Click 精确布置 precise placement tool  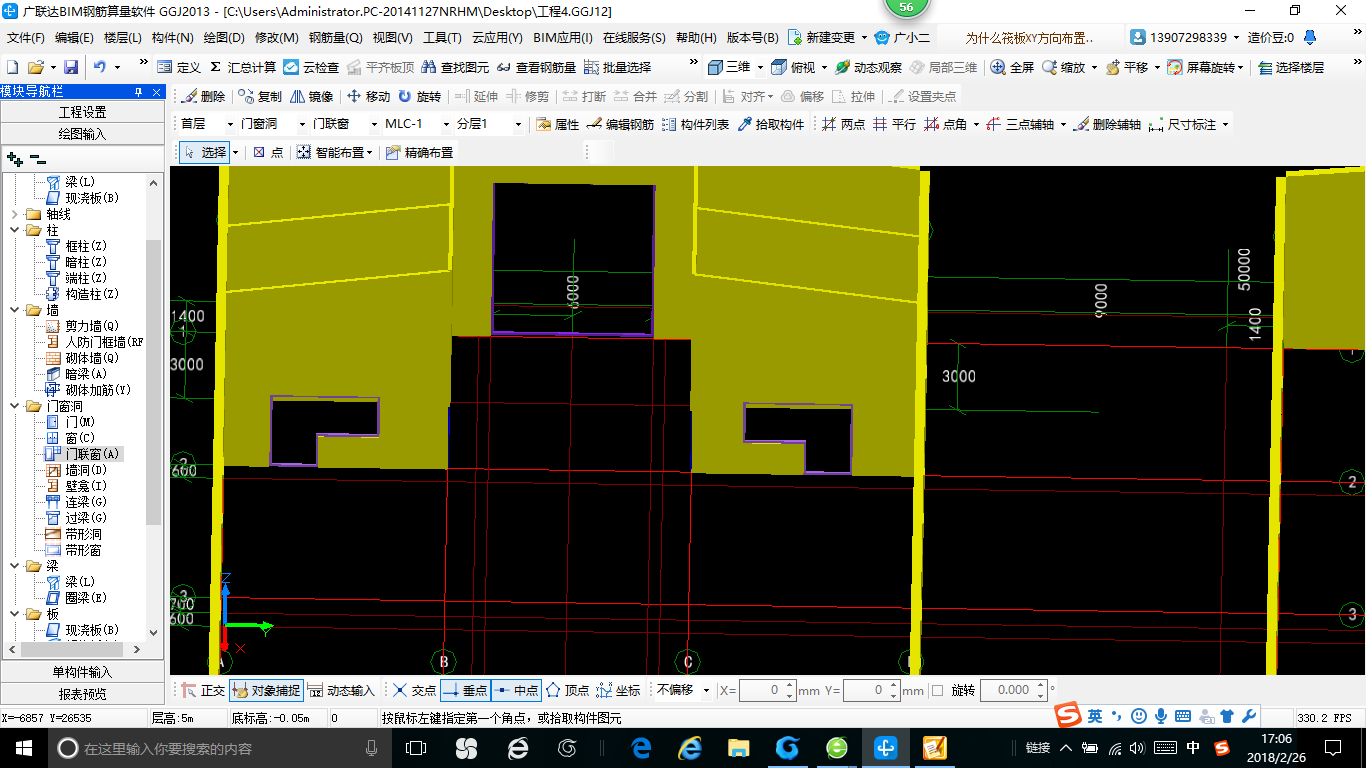pos(419,152)
